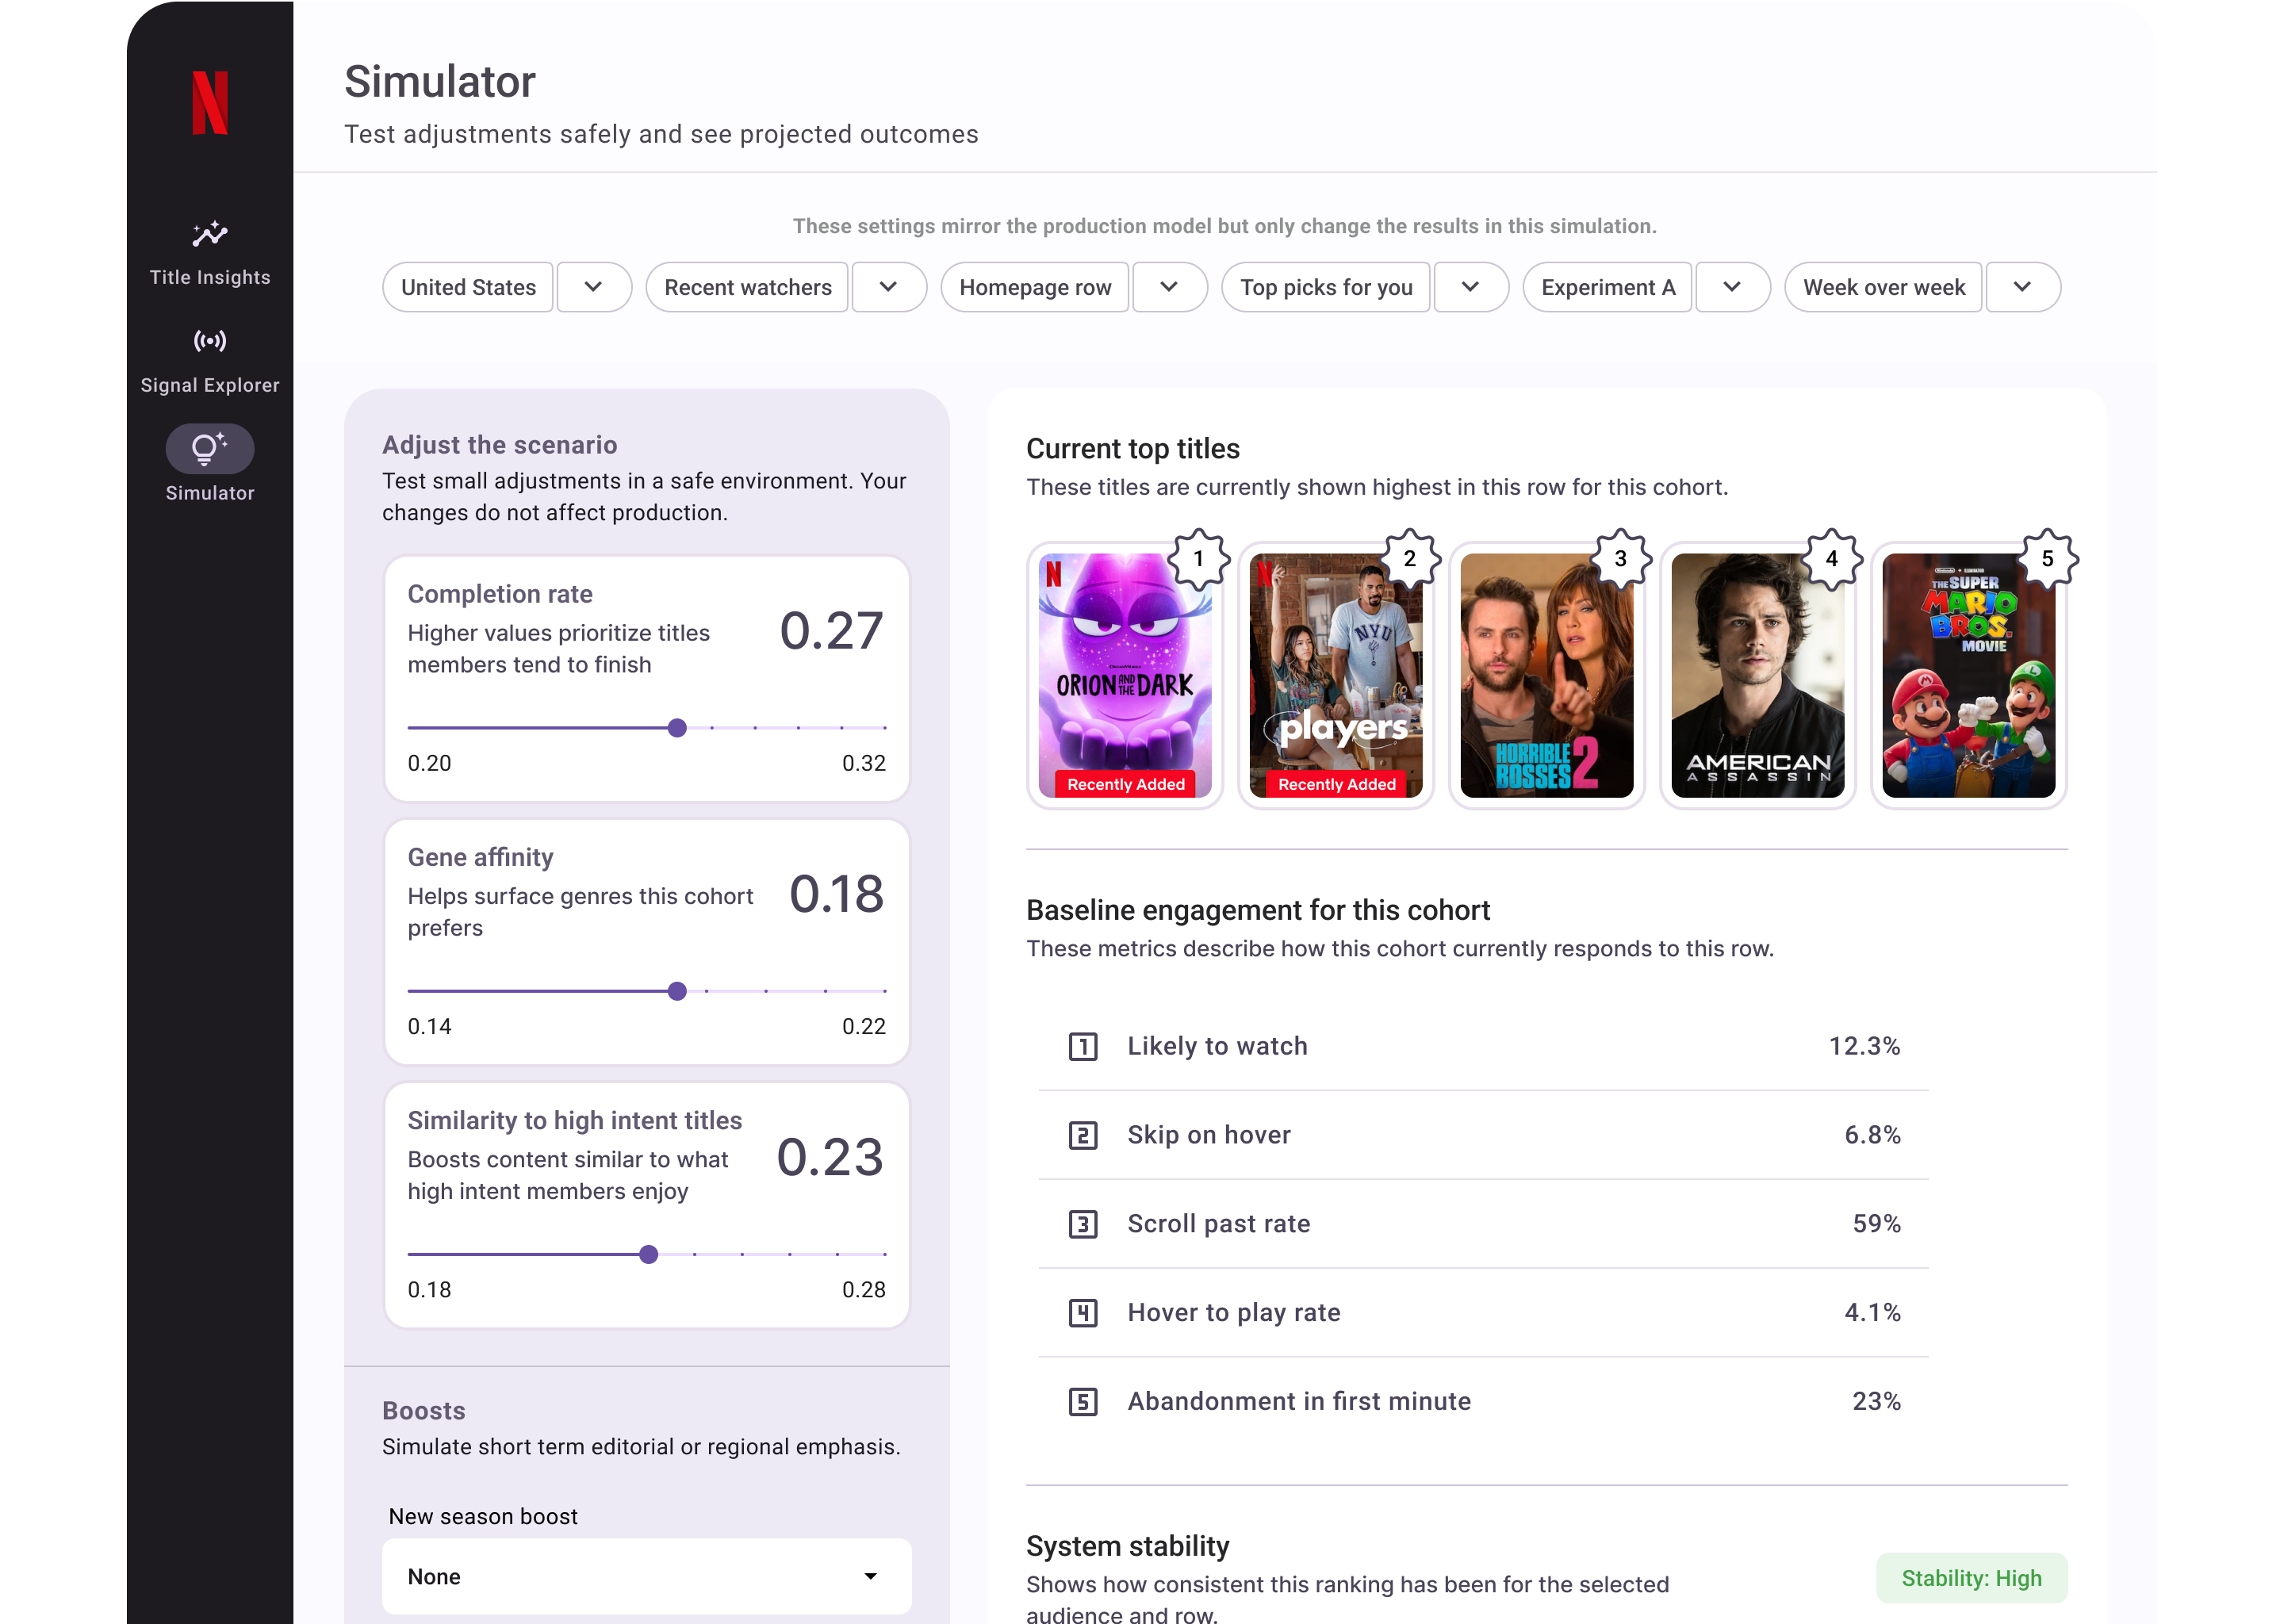Click the Experiment A filter pill
This screenshot has height=1624, width=2284.
point(1607,287)
